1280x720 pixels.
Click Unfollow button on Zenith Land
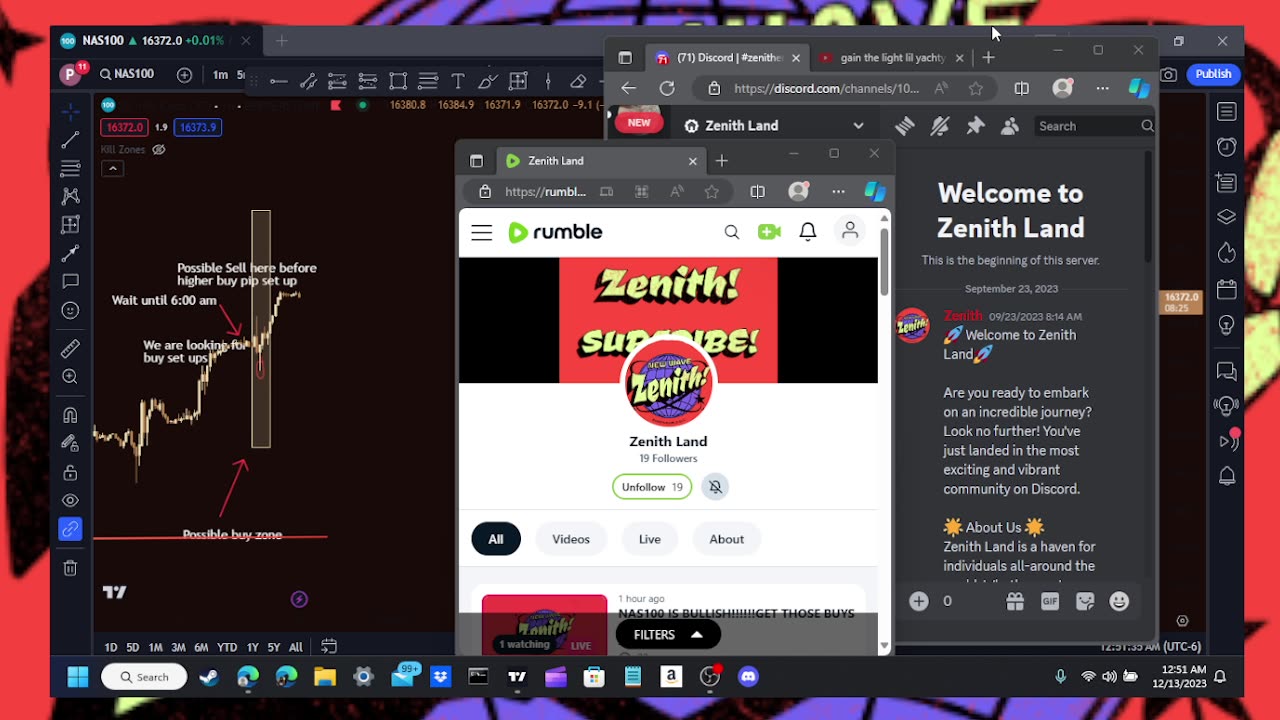652,487
